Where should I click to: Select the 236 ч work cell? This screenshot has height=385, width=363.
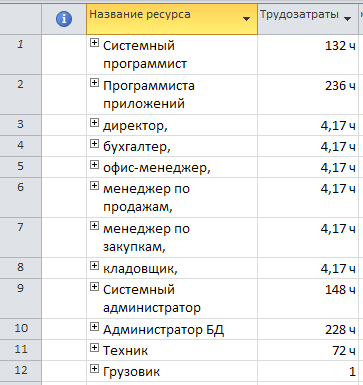308,94
